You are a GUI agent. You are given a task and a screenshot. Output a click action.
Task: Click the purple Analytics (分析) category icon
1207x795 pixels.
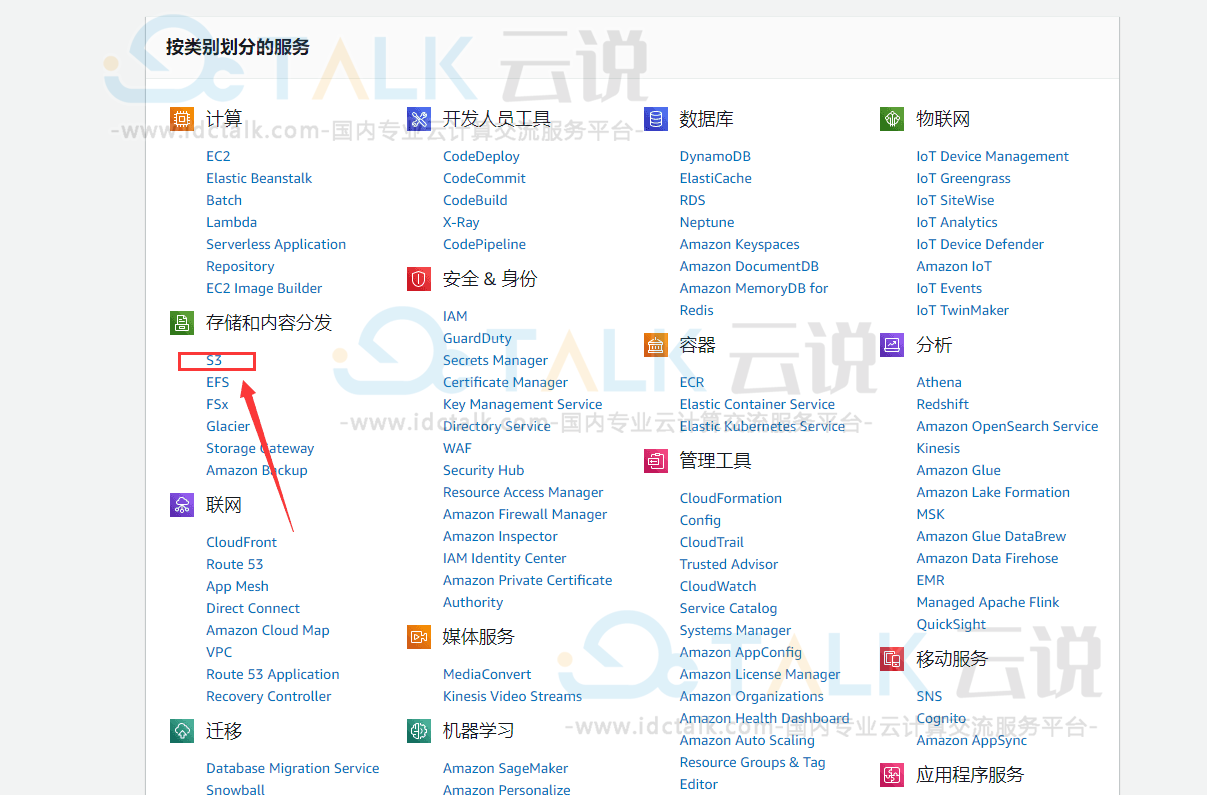892,345
